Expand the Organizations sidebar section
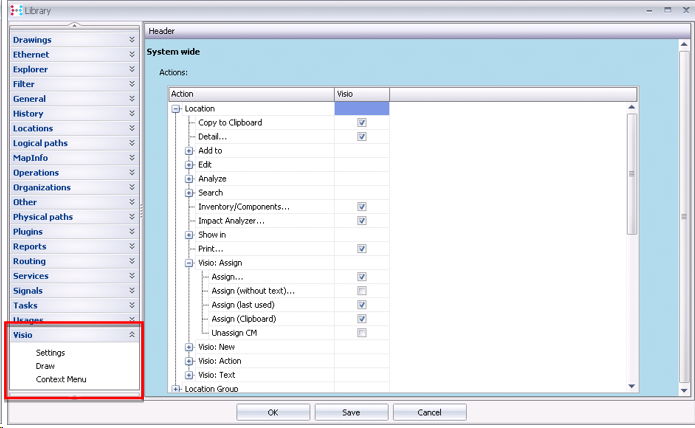 coord(74,187)
